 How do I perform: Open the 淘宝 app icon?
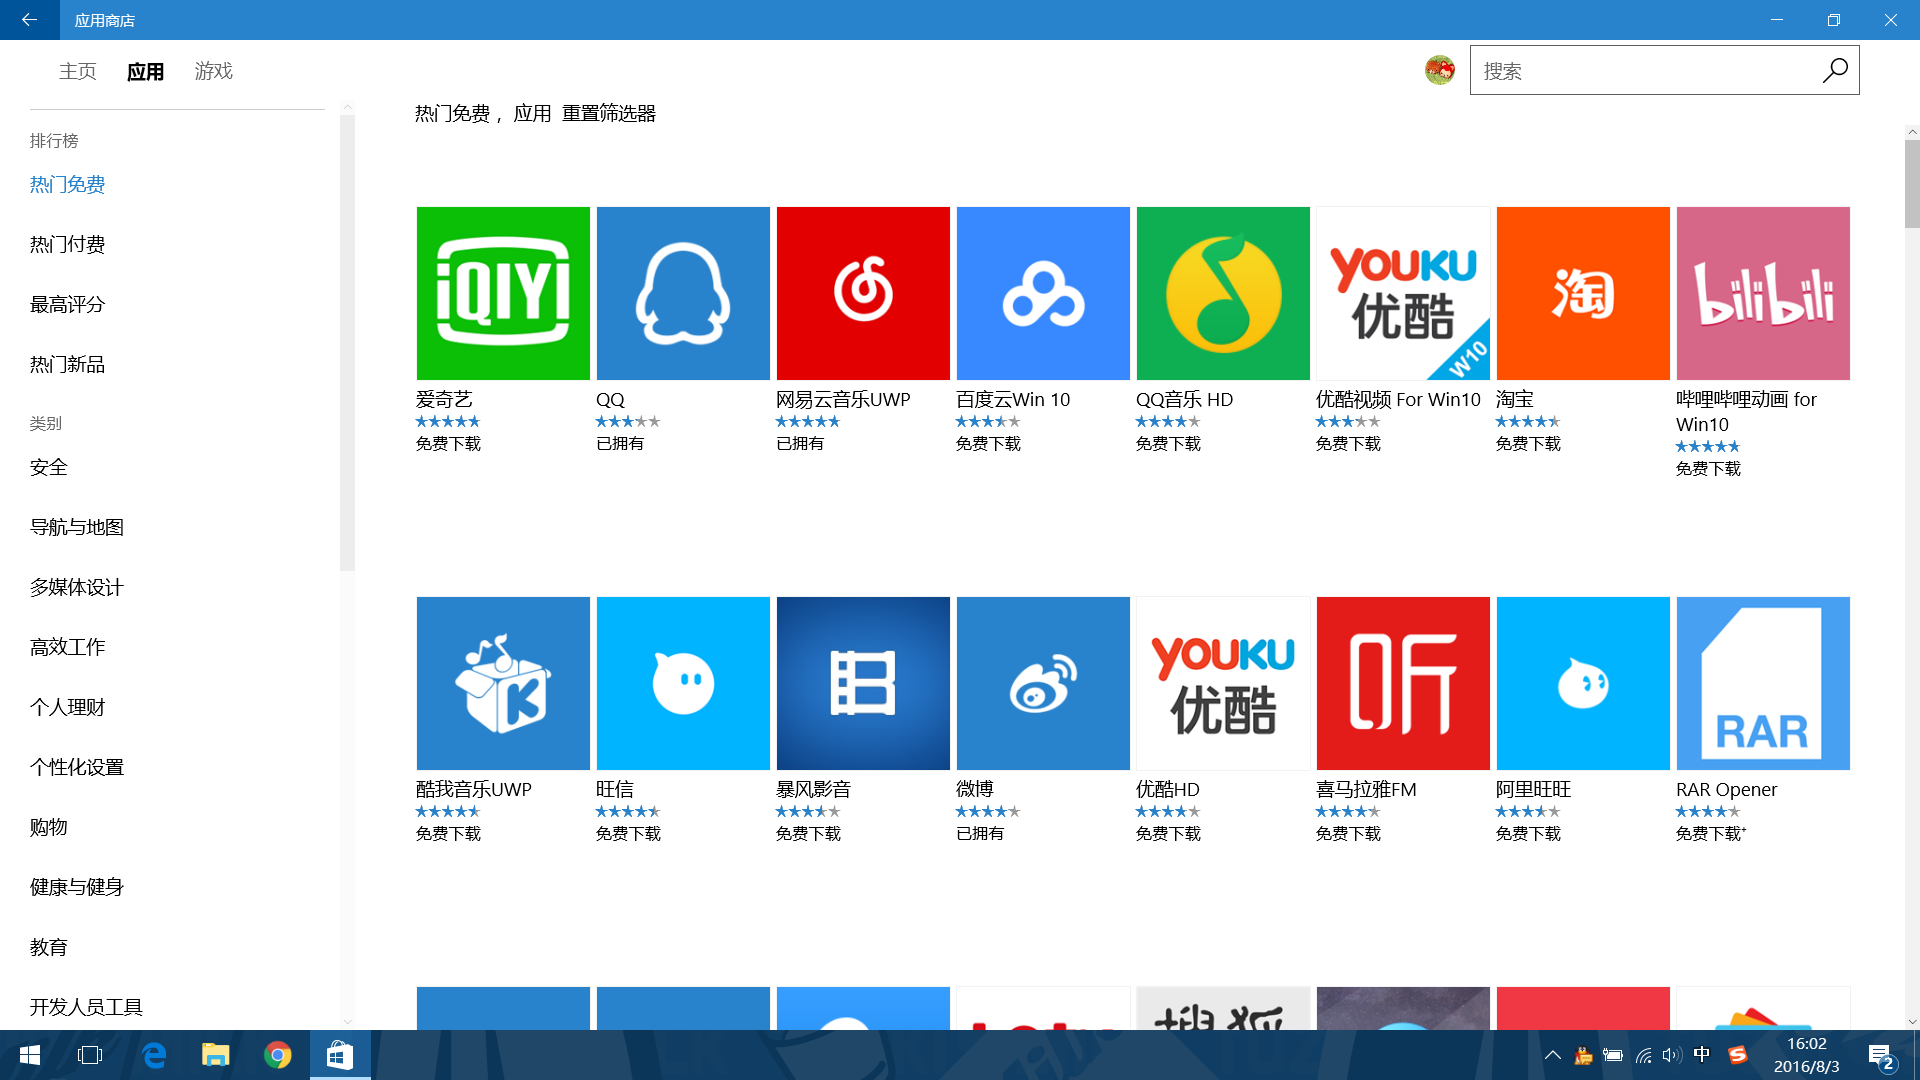tap(1583, 293)
